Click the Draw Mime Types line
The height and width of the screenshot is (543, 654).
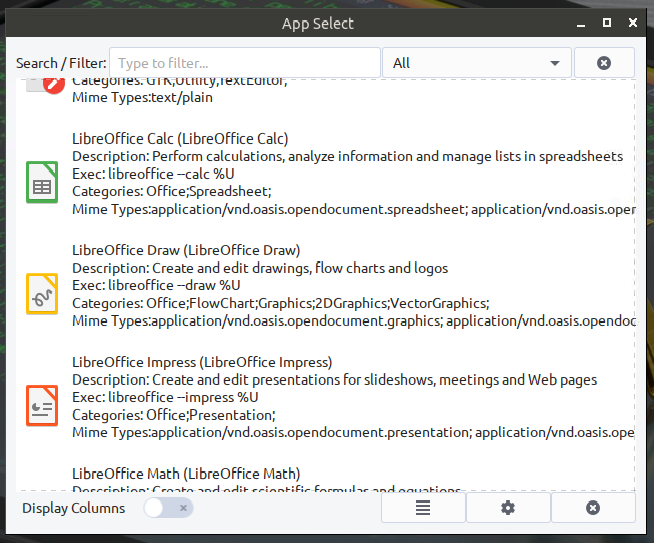tap(353, 321)
